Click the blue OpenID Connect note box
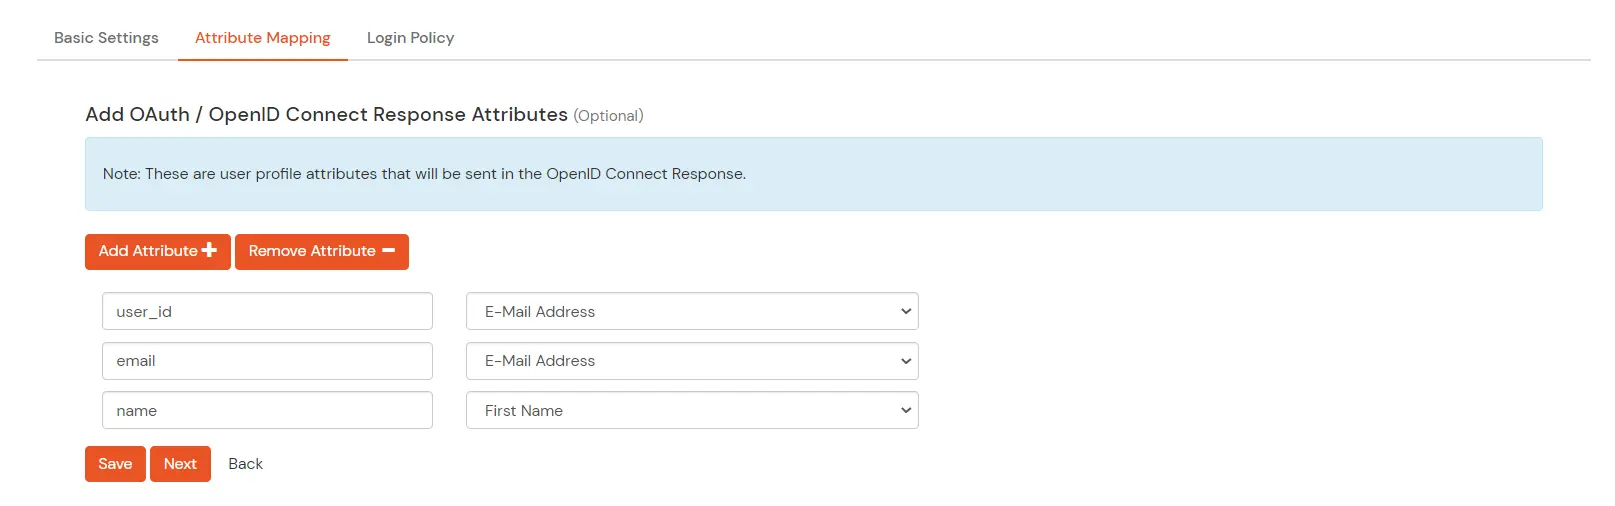1615x506 pixels. click(813, 174)
